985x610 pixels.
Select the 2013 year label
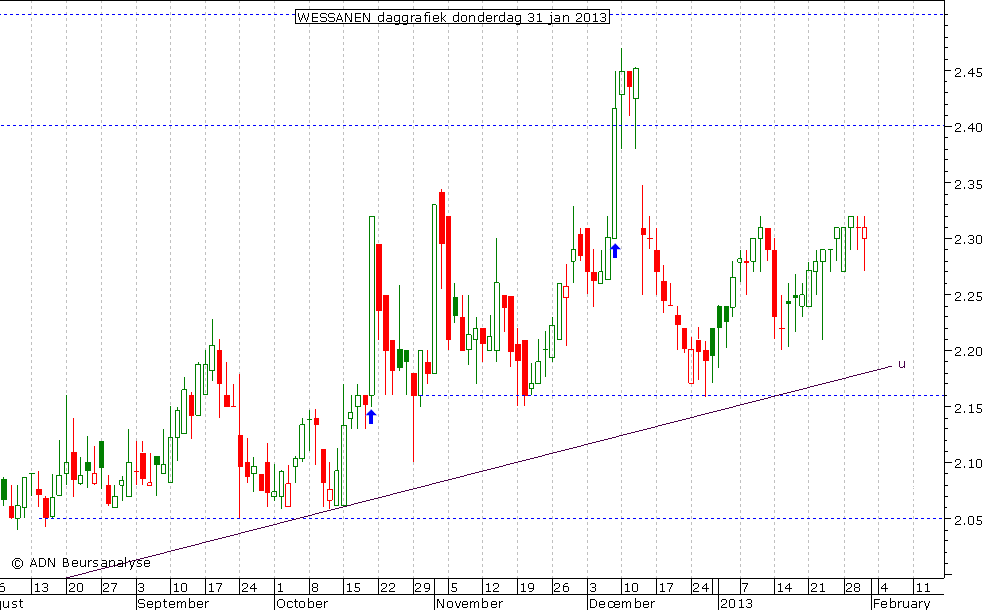coord(736,603)
